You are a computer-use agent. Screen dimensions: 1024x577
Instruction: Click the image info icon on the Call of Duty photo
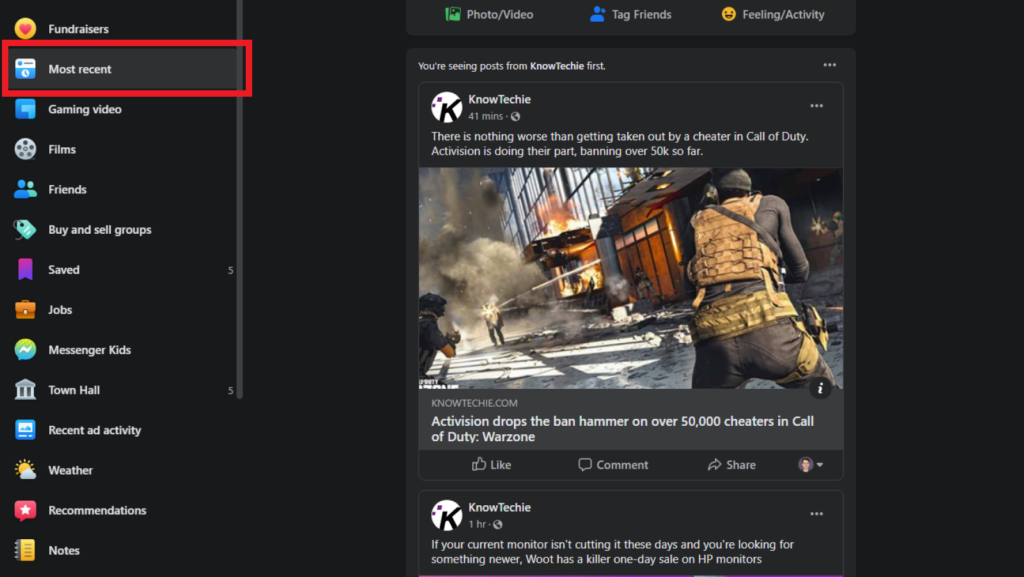(820, 388)
